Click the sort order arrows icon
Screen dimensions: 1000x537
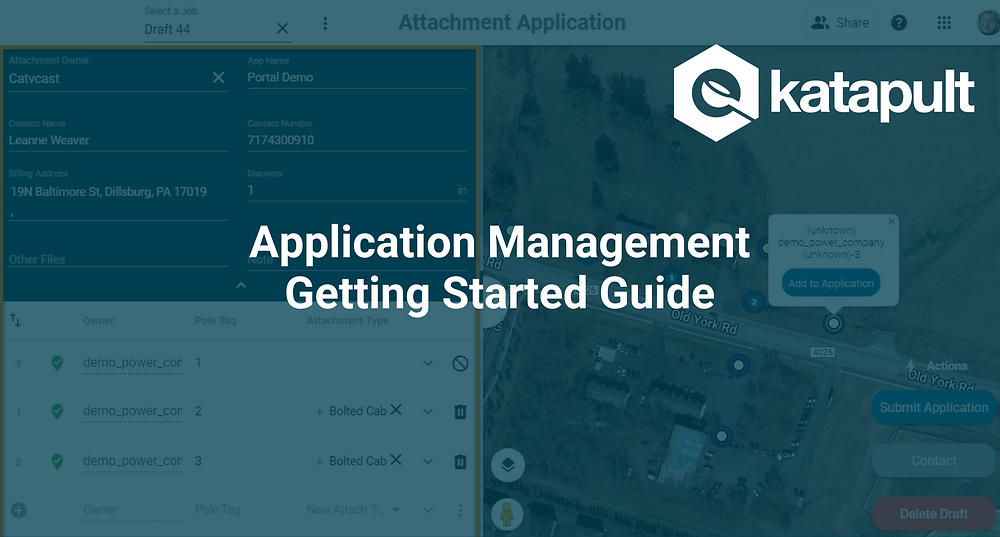click(x=16, y=320)
